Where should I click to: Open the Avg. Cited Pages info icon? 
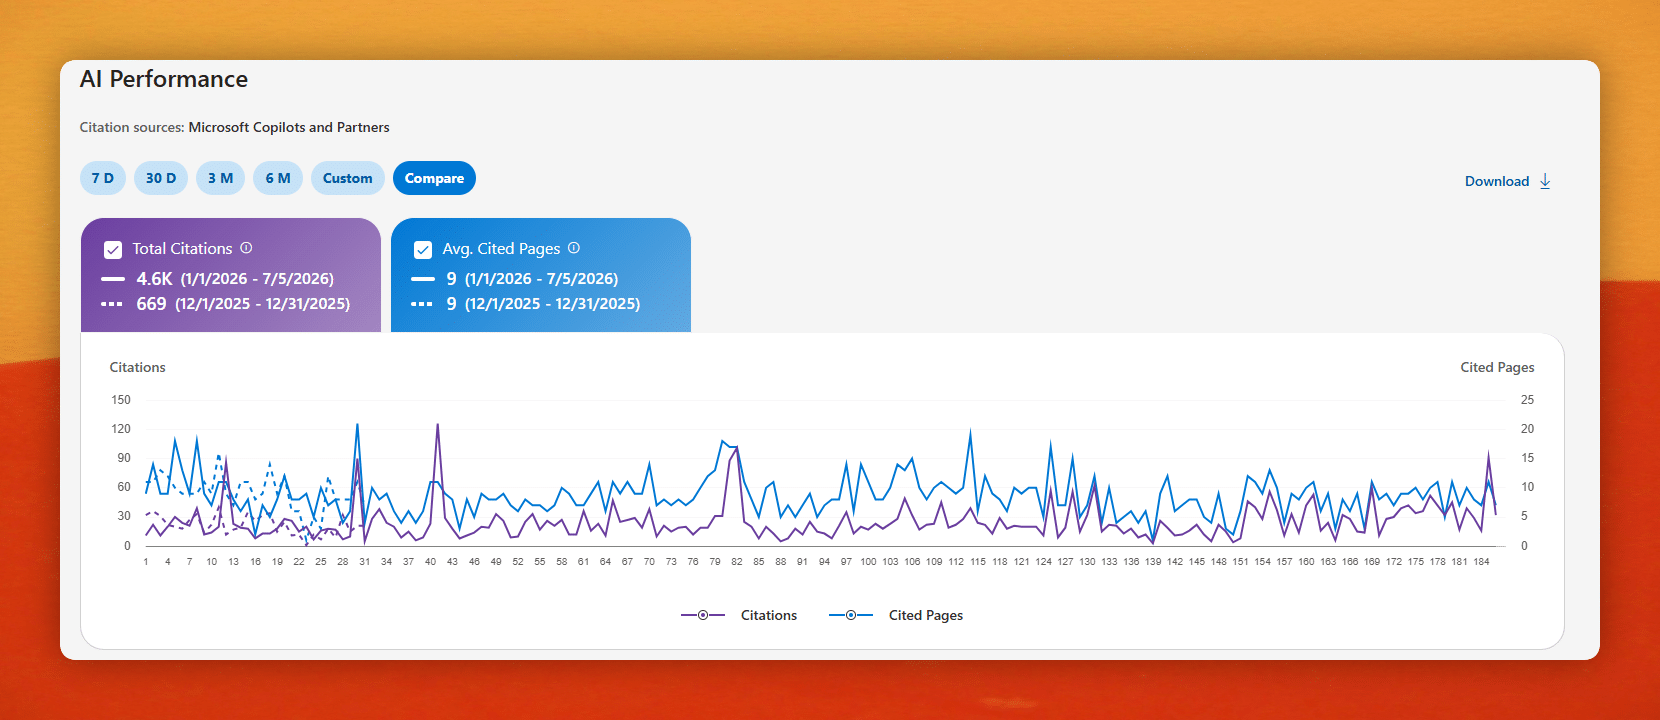click(574, 248)
